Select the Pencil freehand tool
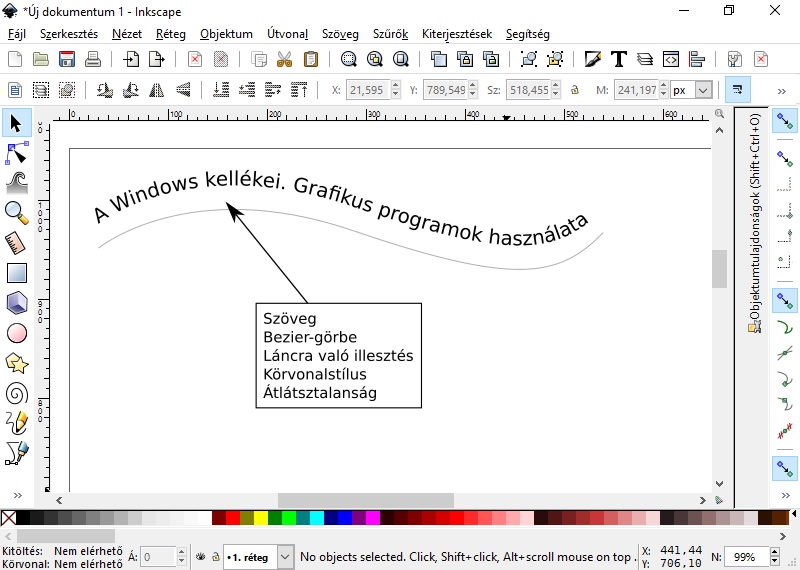This screenshot has width=800, height=570. pyautogui.click(x=16, y=423)
